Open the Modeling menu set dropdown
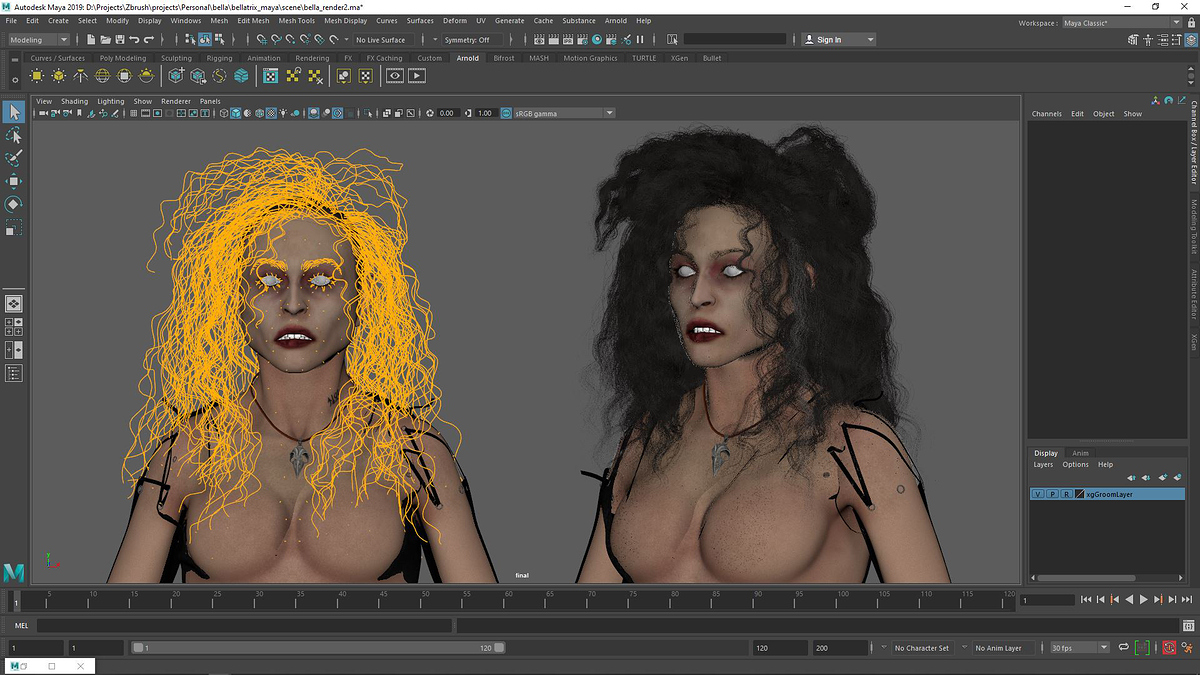The image size is (1200, 675). [38, 40]
